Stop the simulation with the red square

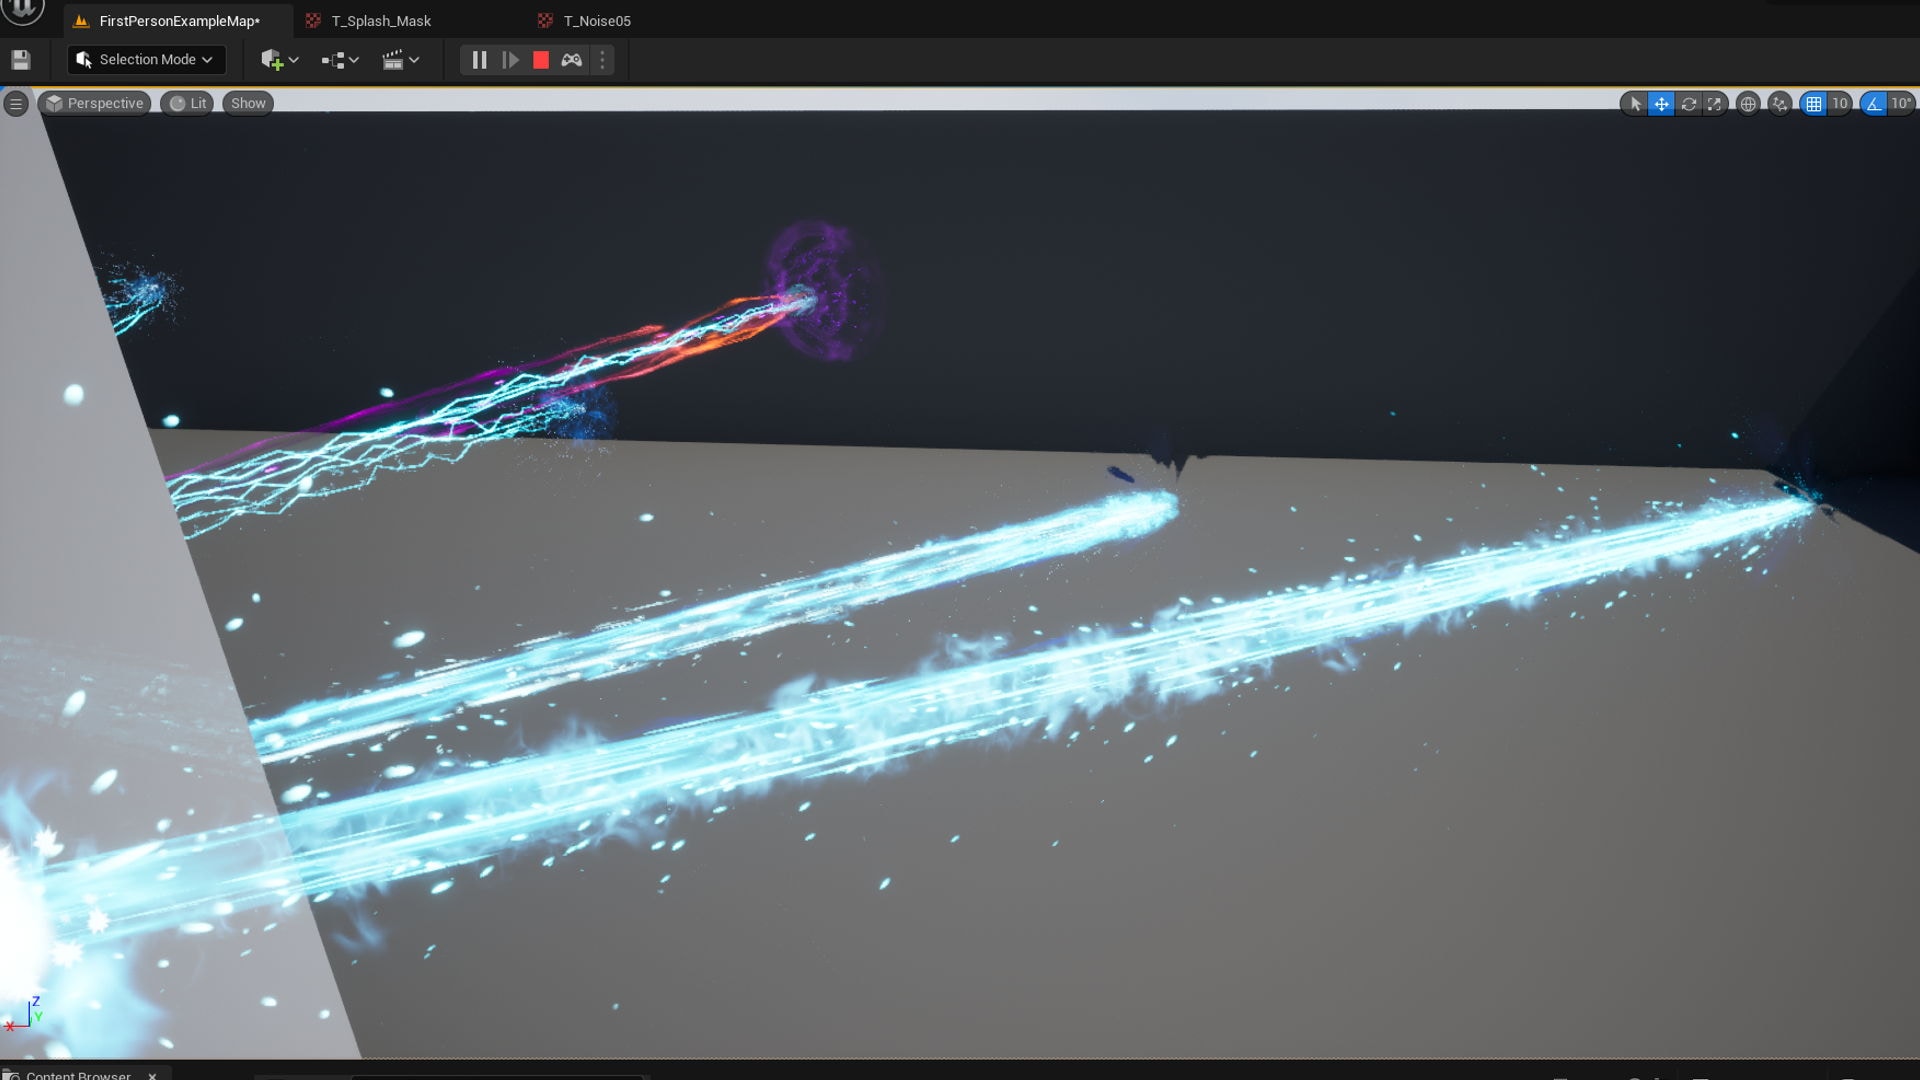[541, 59]
